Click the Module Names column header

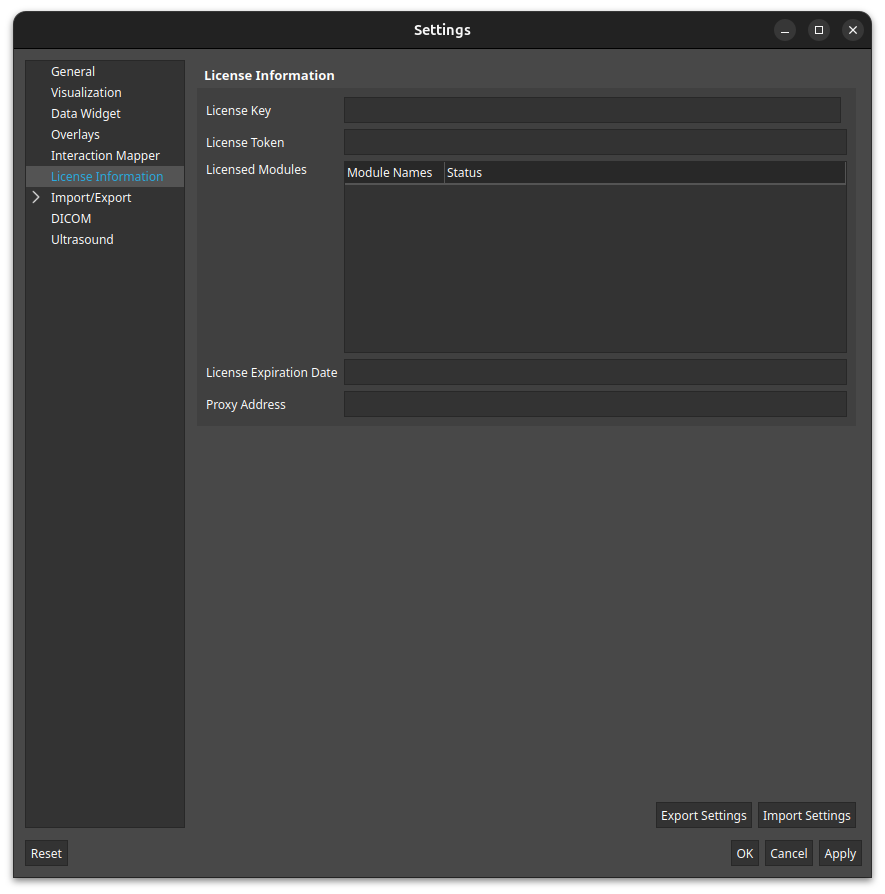pyautogui.click(x=394, y=173)
